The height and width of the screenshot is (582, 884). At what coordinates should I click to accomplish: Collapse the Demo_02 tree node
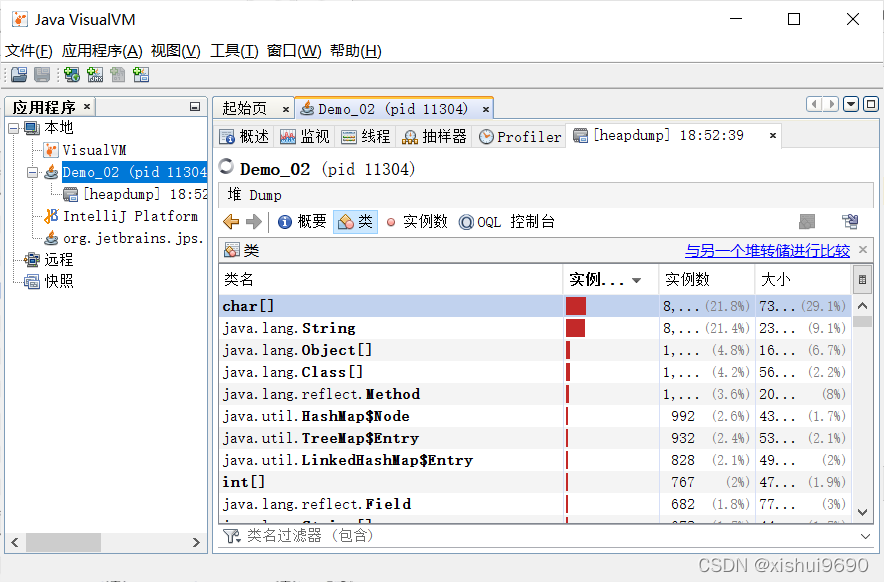pos(33,173)
